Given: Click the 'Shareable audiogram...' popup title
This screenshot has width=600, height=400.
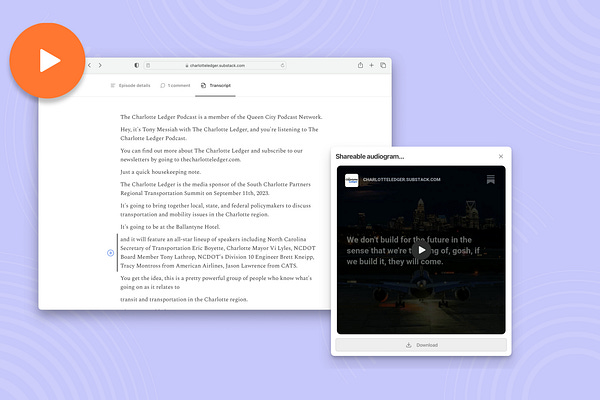Looking at the screenshot, I should tap(370, 157).
